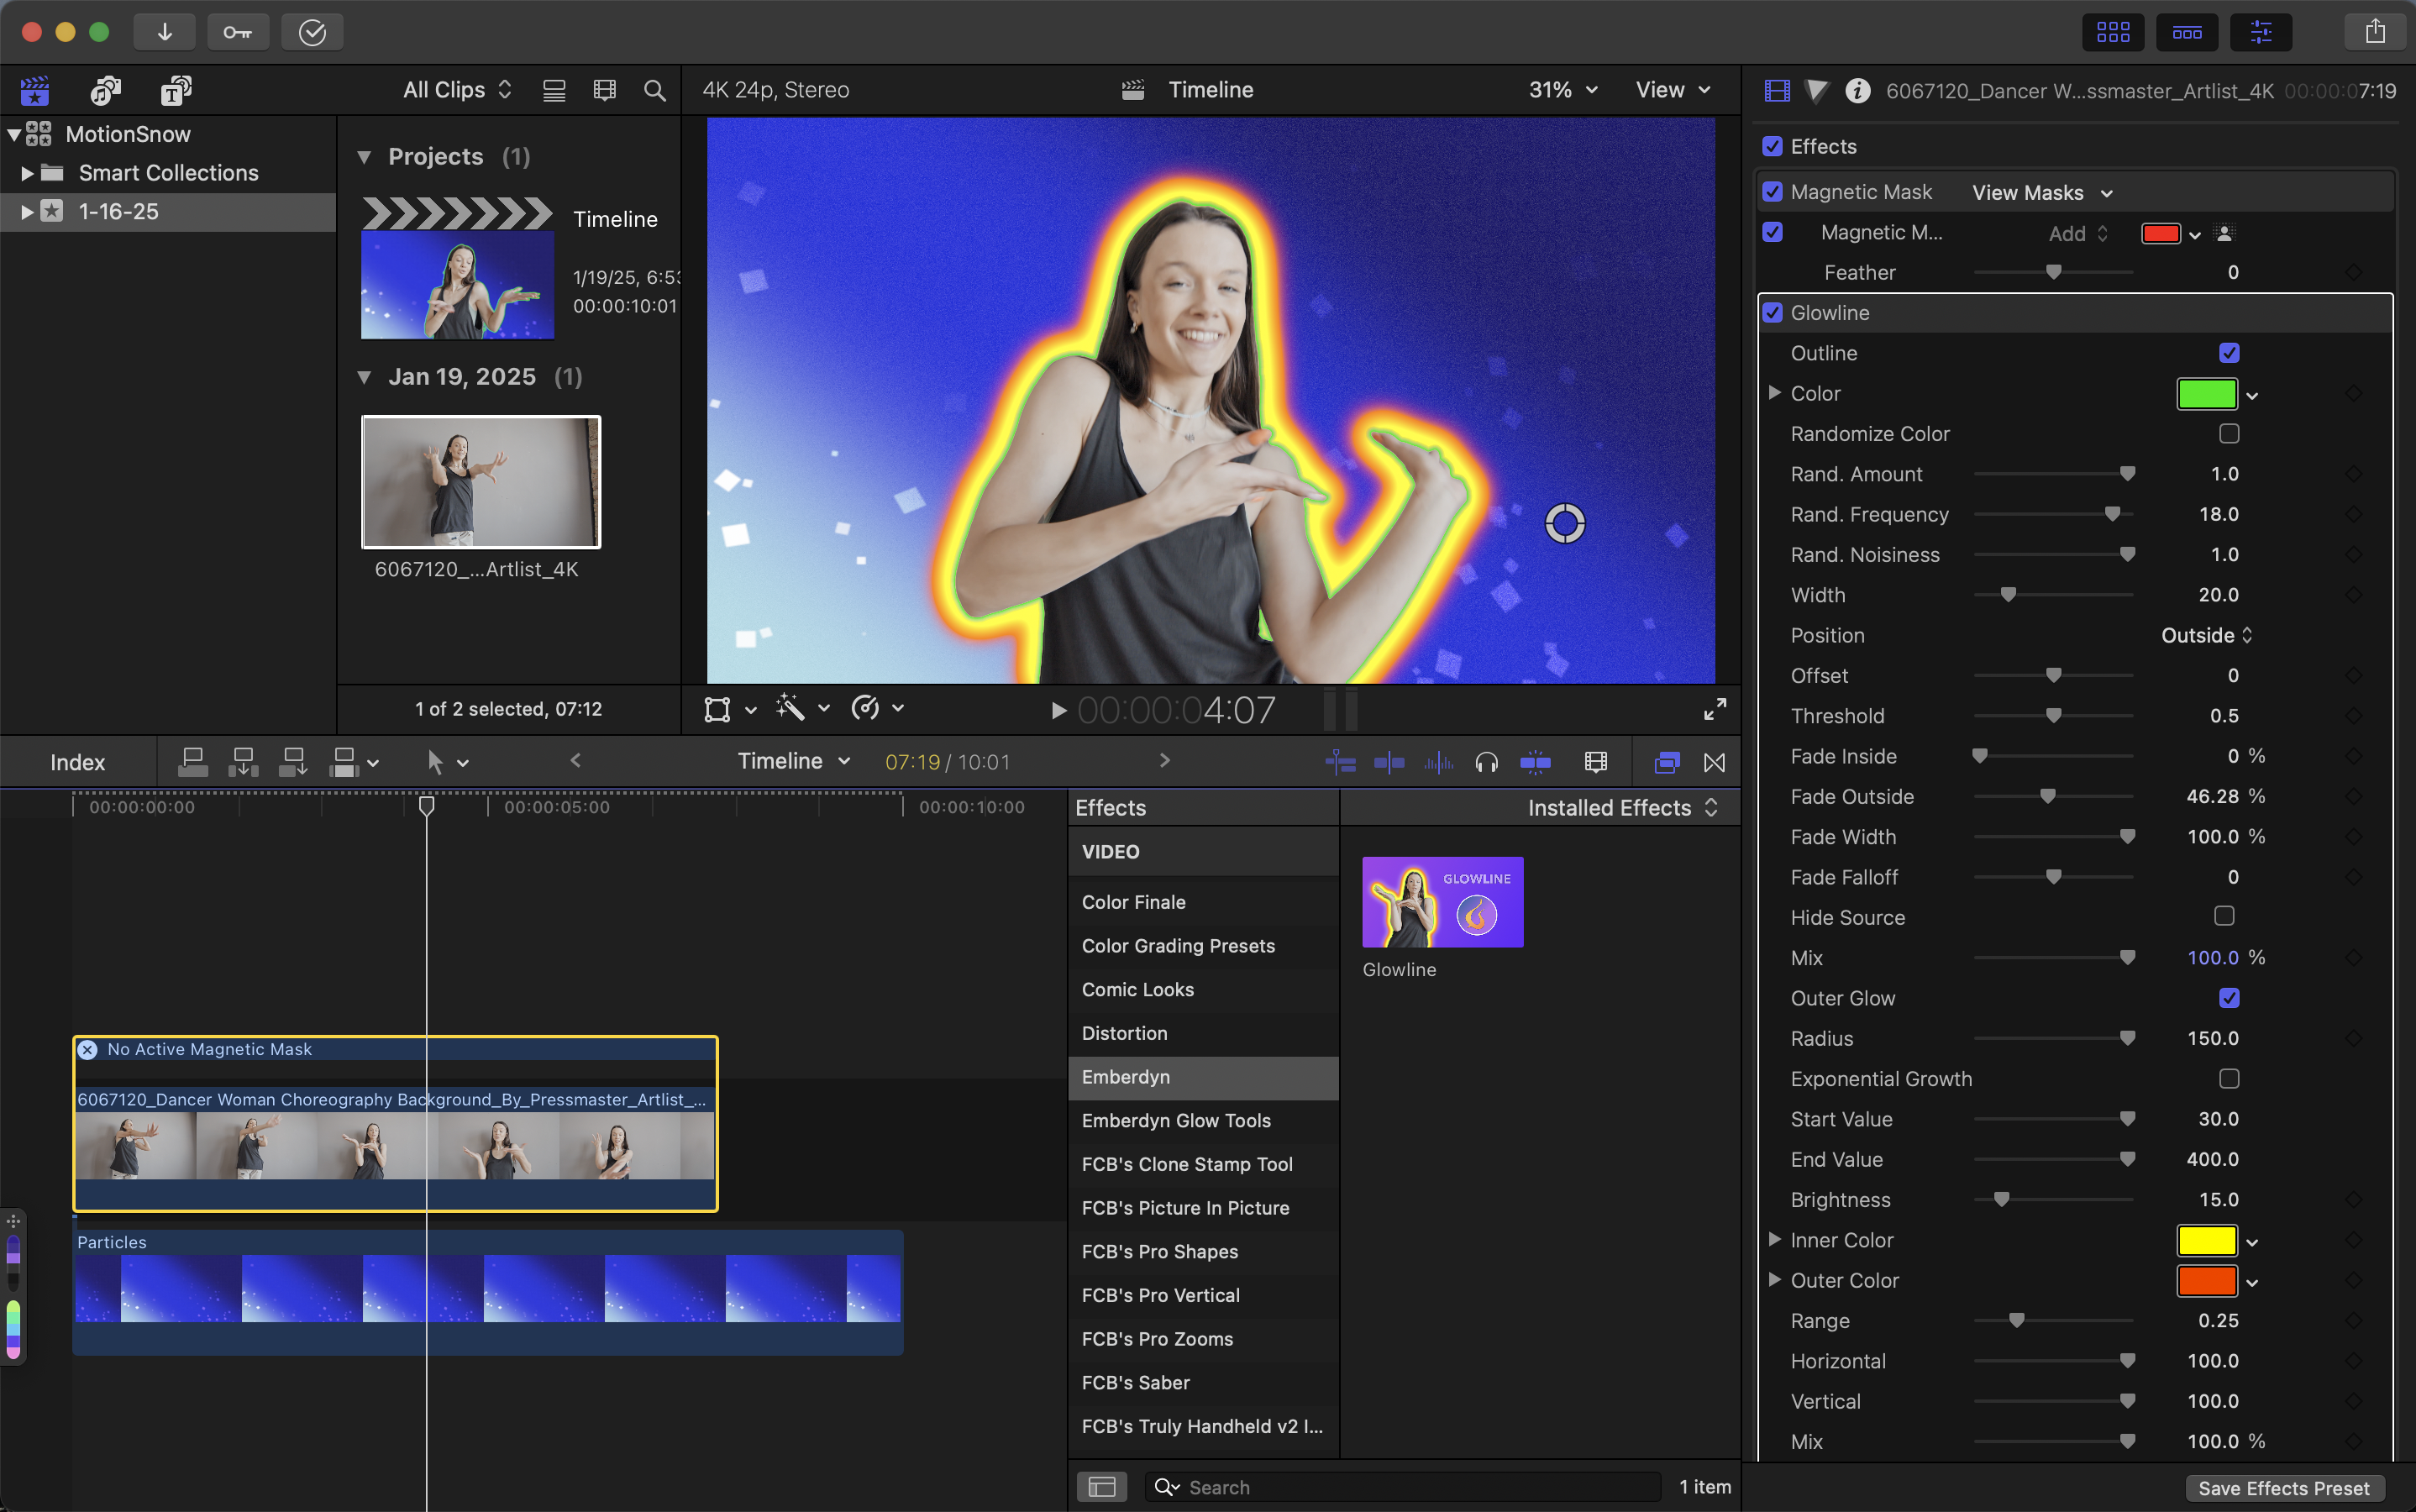2416x1512 pixels.
Task: Open the timeline Index button
Action: click(x=77, y=762)
